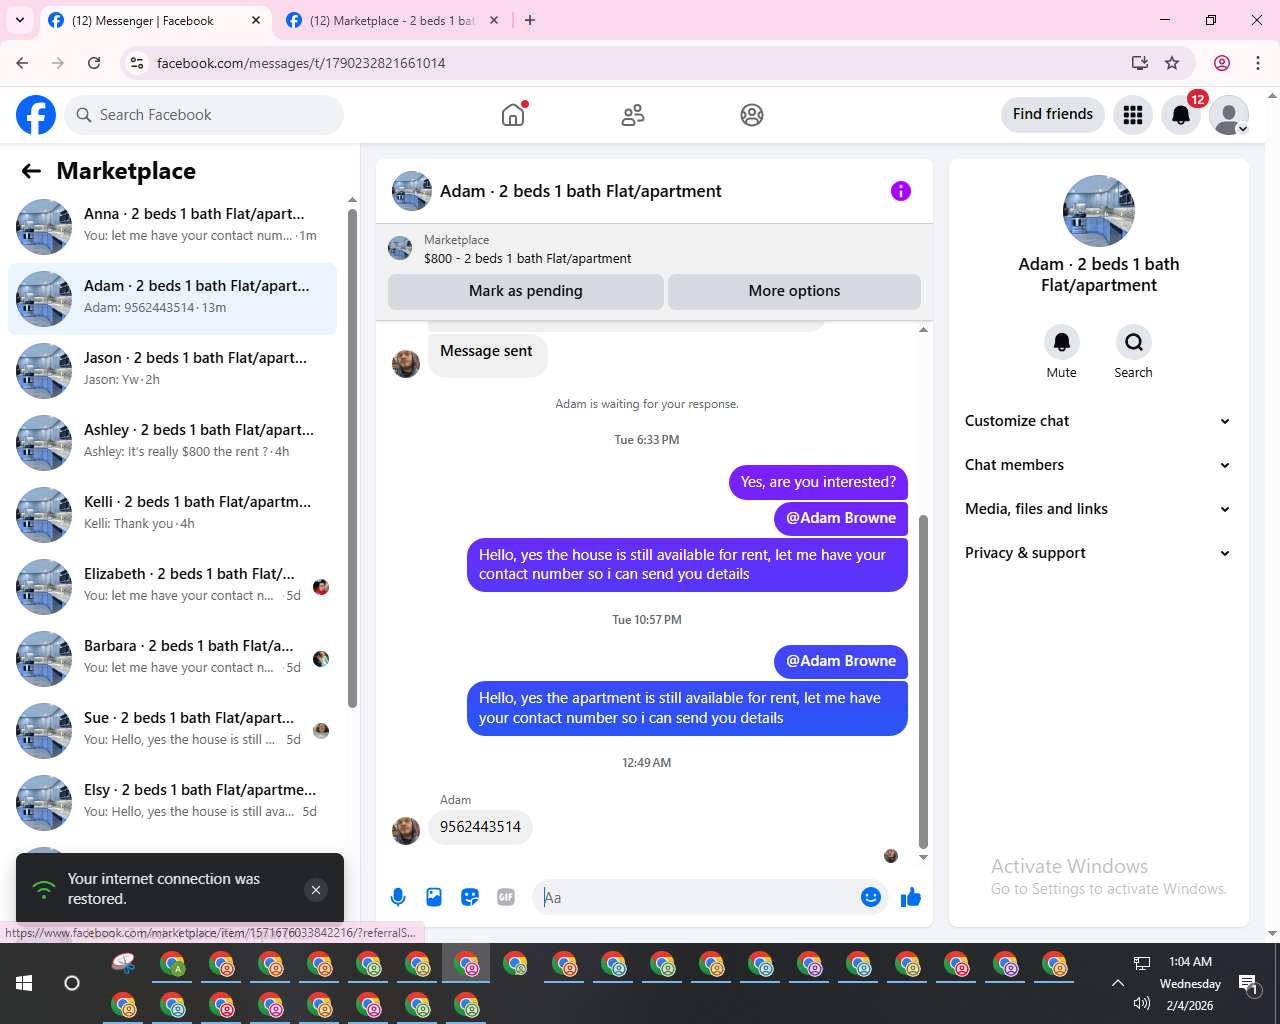The width and height of the screenshot is (1280, 1024).
Task: Dismiss the internet connection restored notice
Action: (x=316, y=890)
